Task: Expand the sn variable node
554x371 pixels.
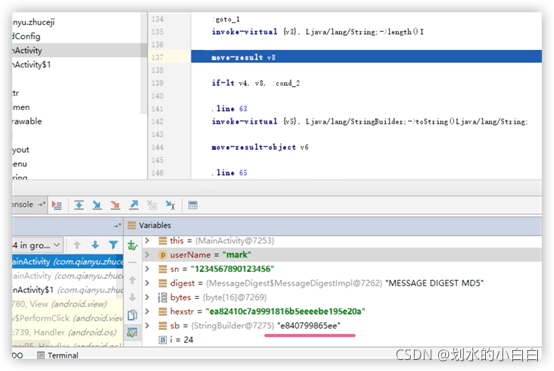Action: [147, 269]
